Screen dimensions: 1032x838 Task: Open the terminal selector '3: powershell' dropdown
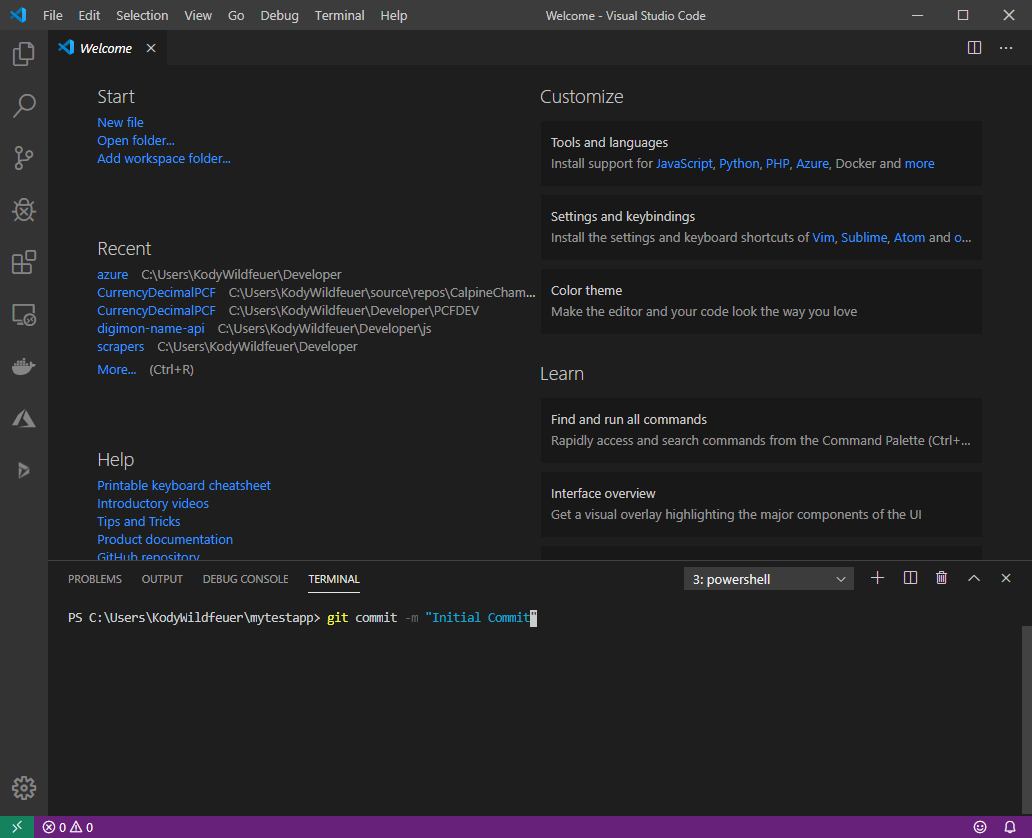pyautogui.click(x=769, y=579)
